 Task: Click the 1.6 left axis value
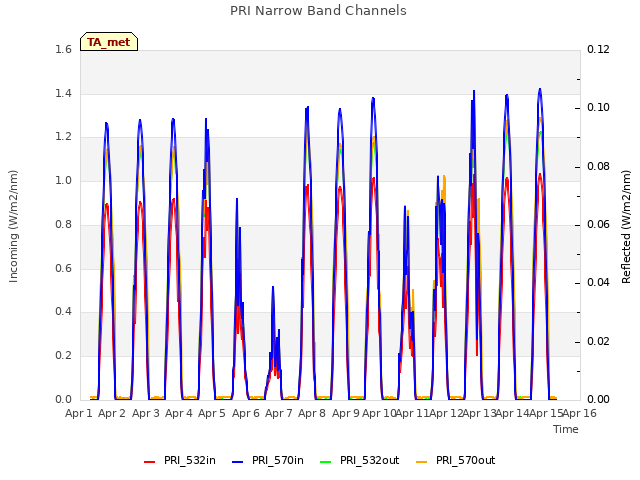click(63, 49)
